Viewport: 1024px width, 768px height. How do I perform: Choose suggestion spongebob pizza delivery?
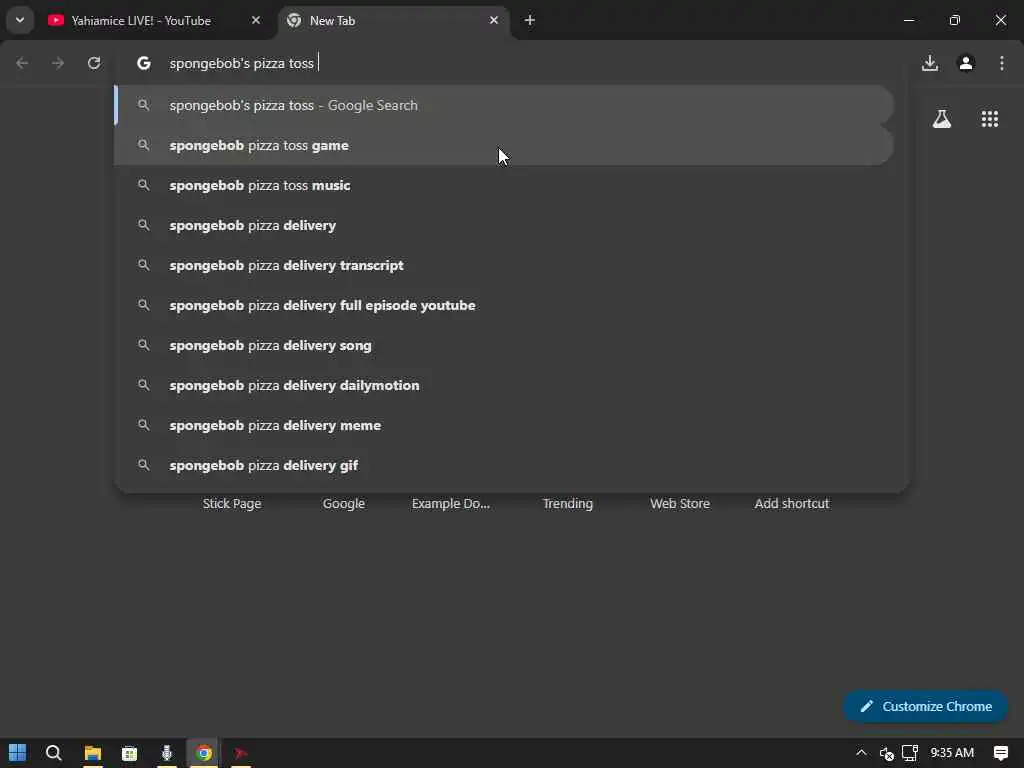(x=504, y=225)
